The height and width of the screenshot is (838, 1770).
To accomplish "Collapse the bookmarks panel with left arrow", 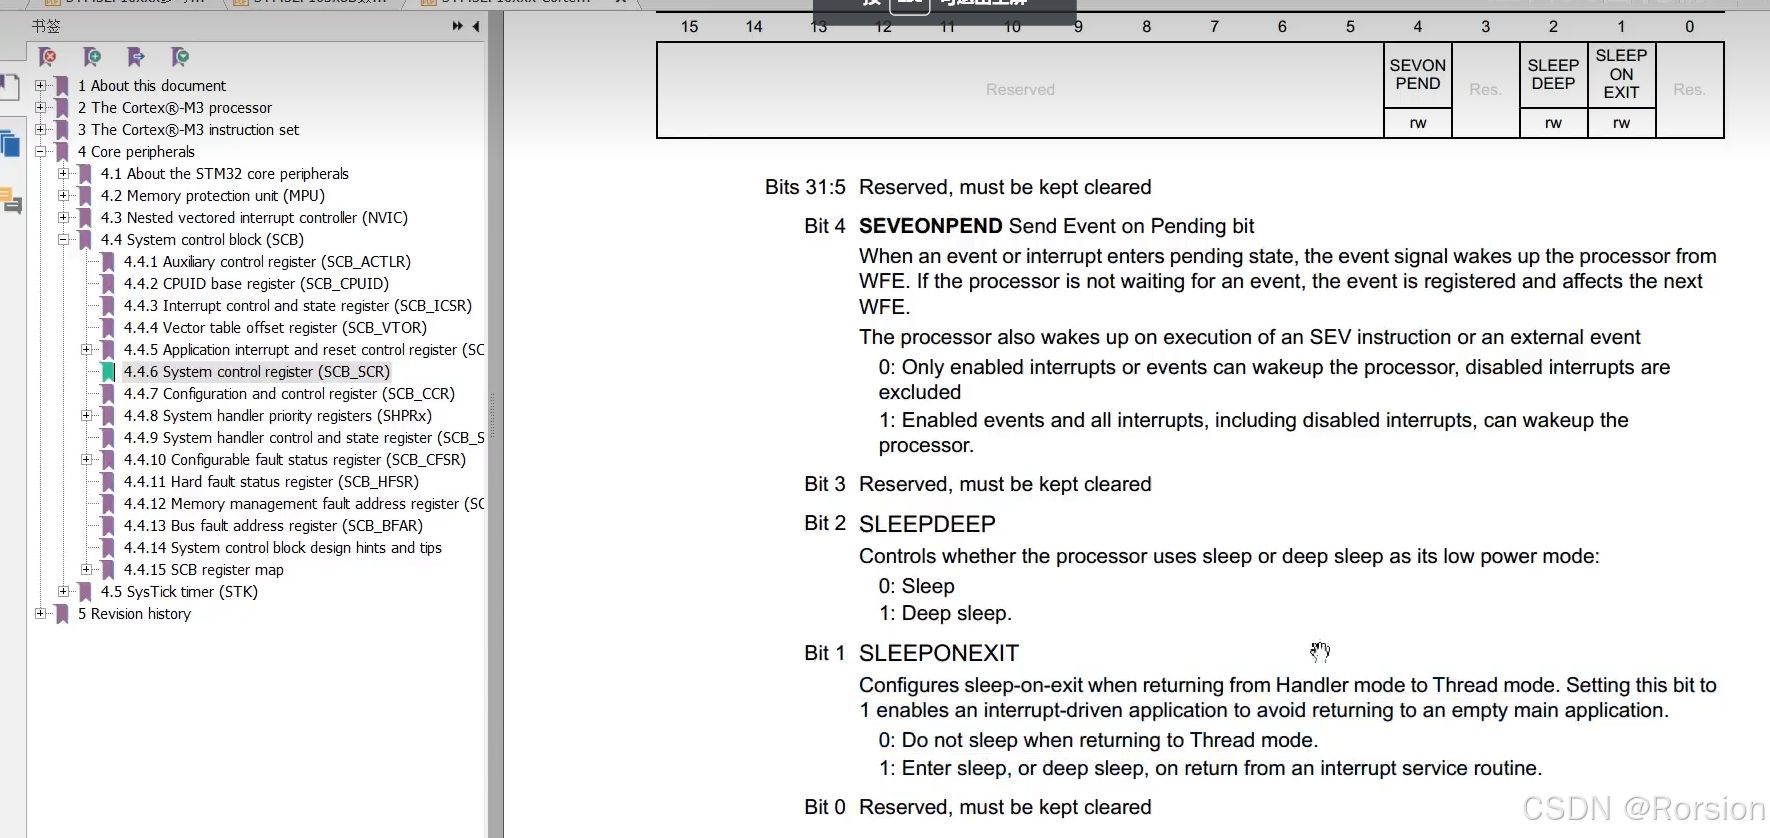I will click(476, 26).
